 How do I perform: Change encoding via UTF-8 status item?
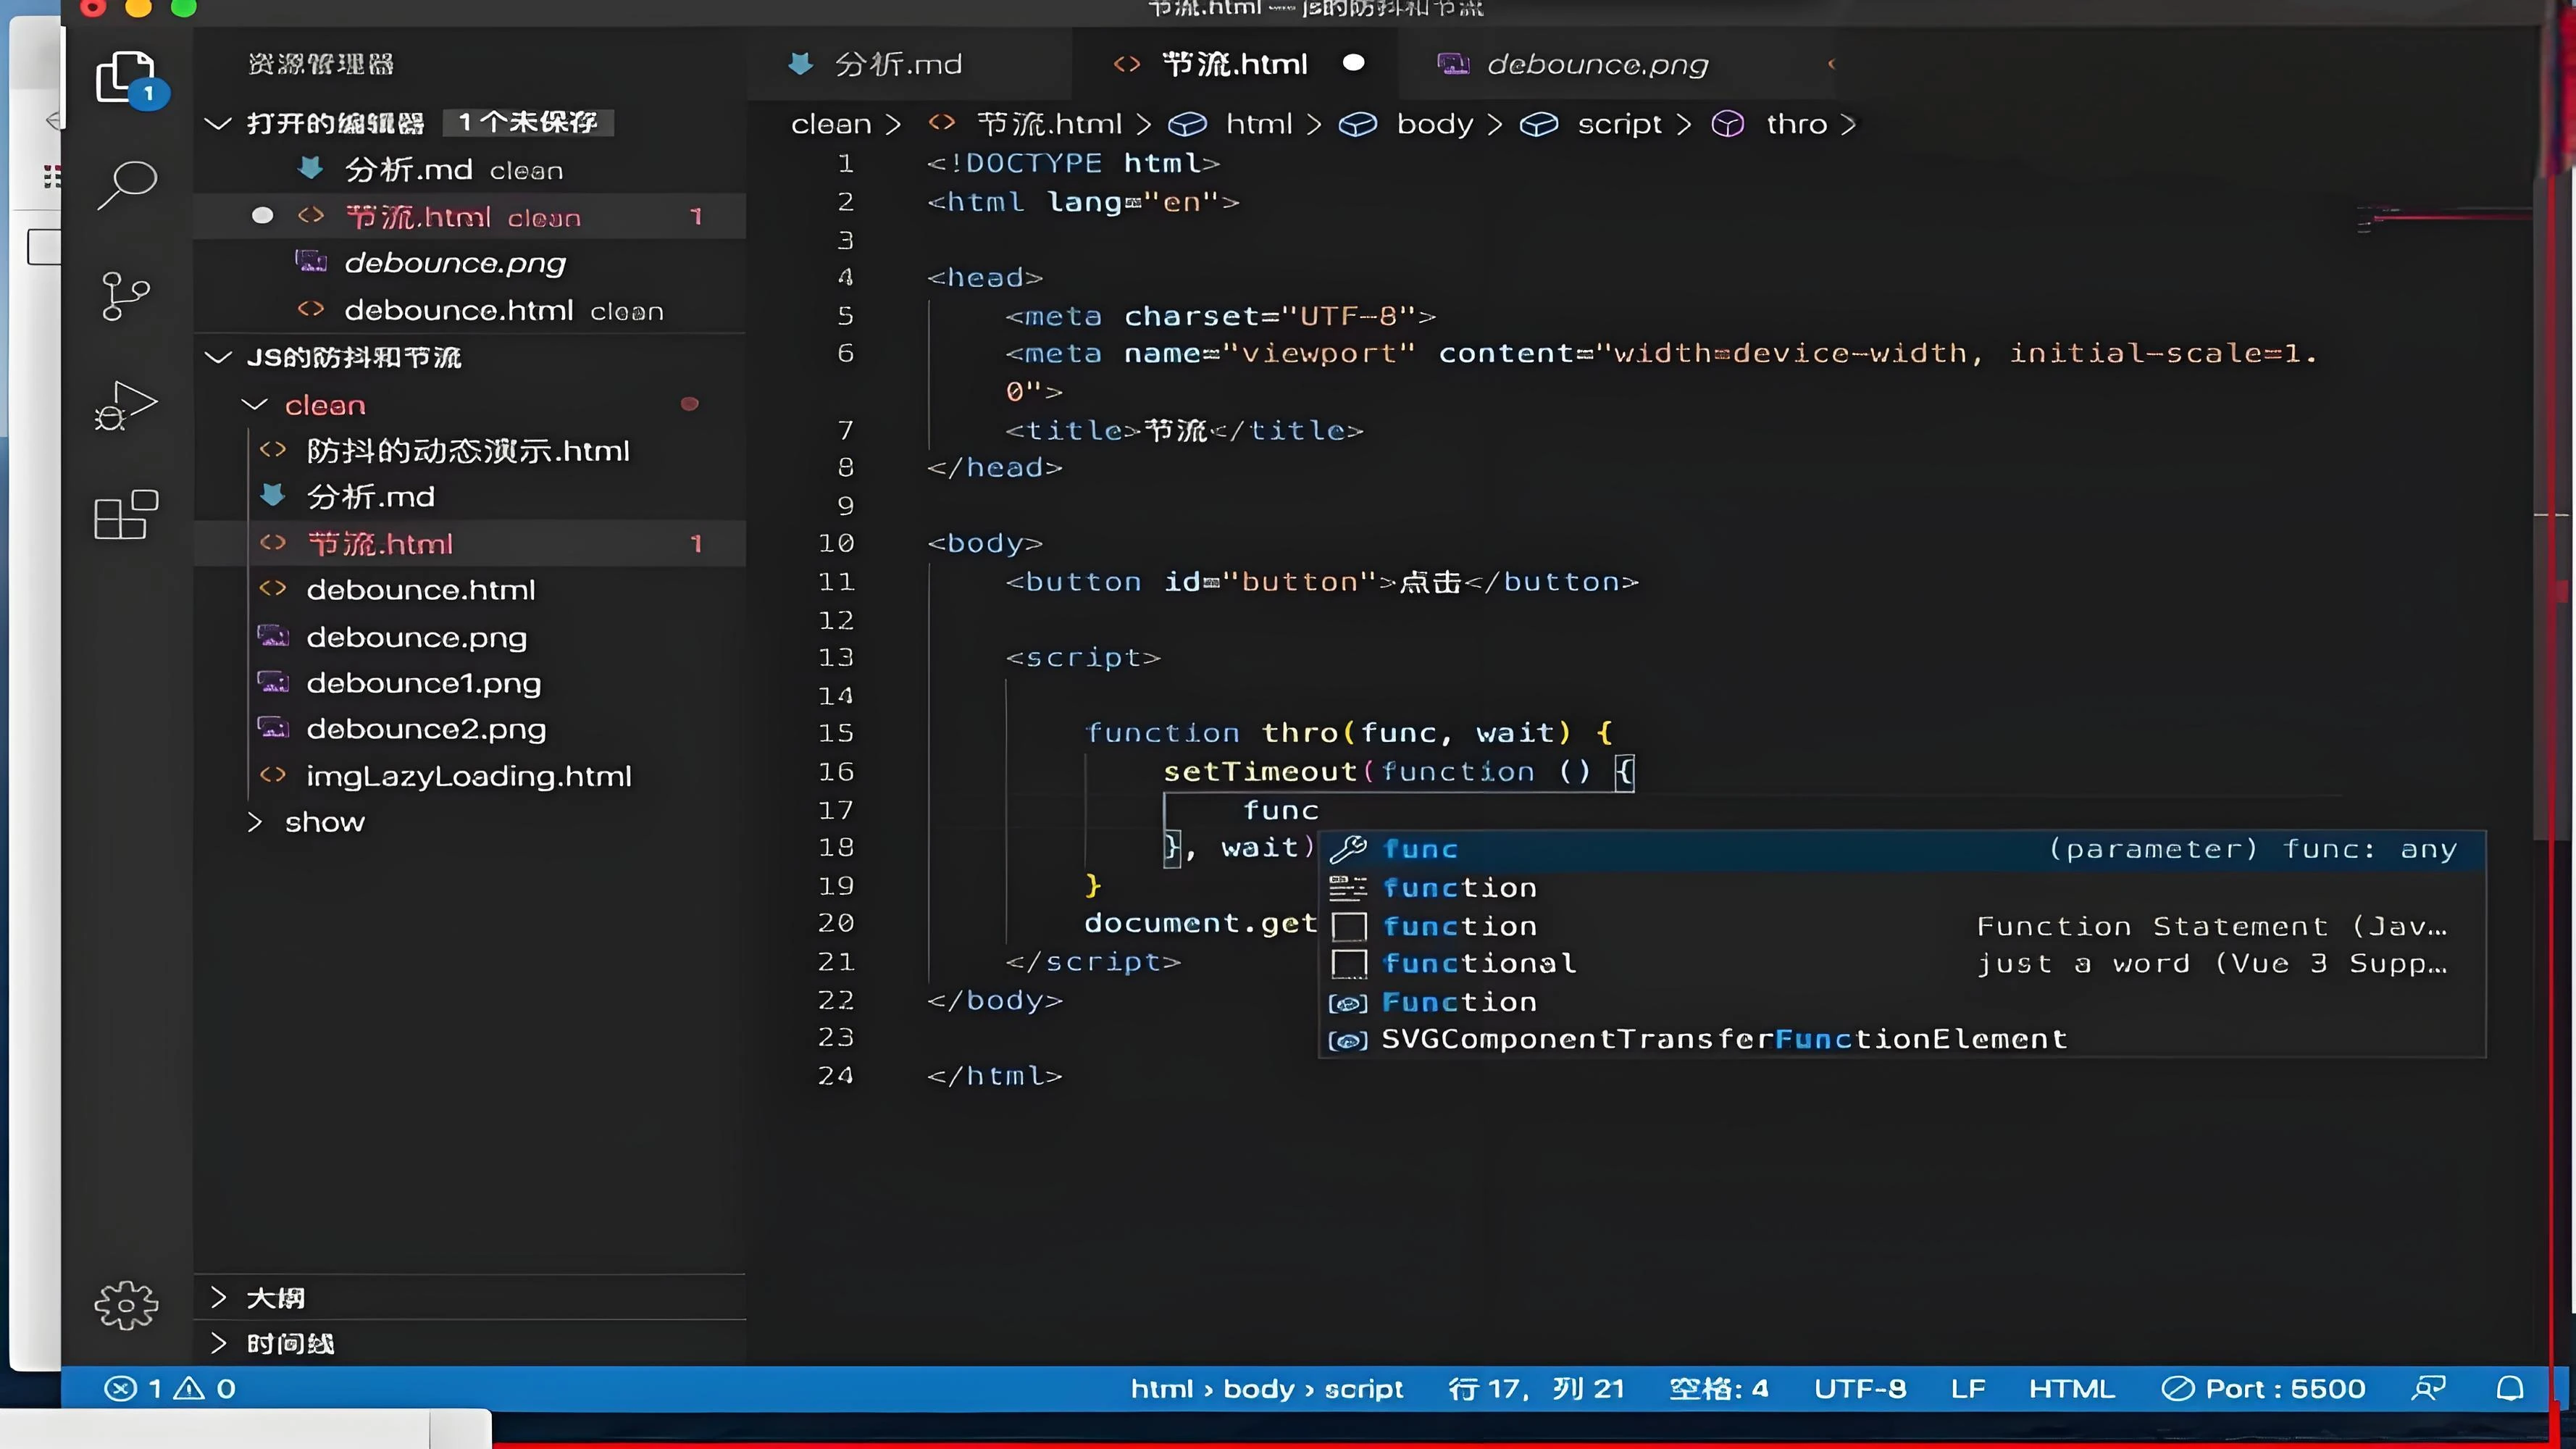click(1860, 1388)
